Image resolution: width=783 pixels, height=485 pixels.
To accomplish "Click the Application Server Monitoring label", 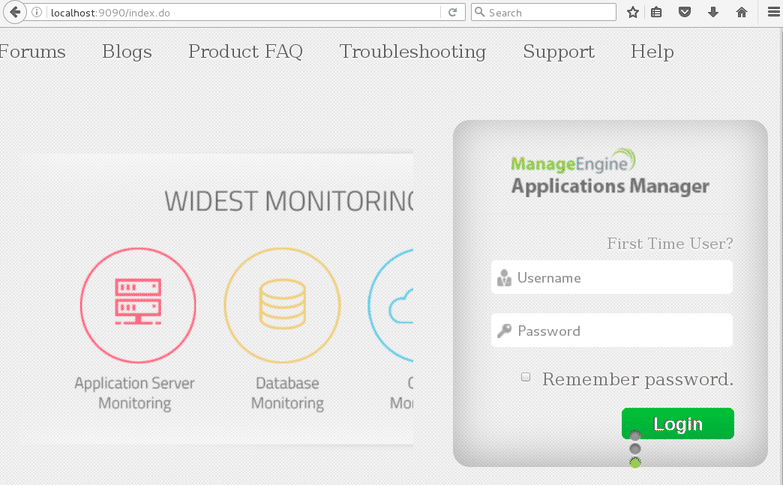I will click(x=134, y=393).
